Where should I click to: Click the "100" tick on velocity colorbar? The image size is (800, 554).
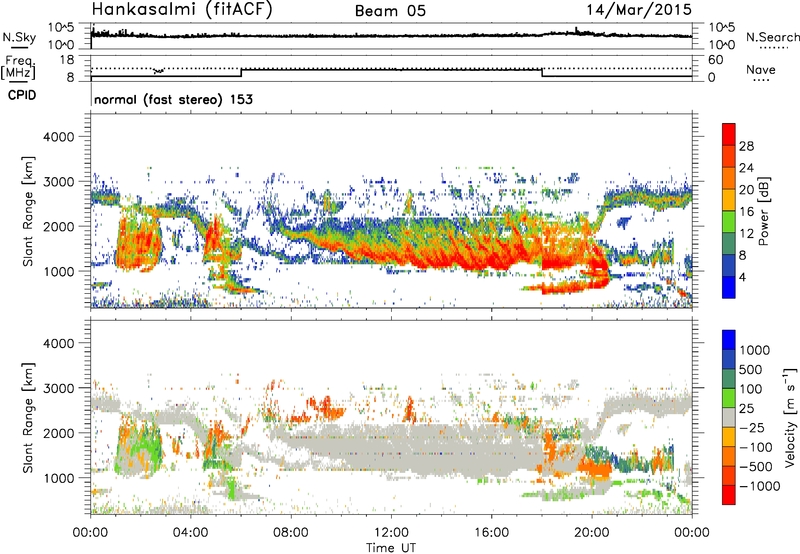[751, 389]
